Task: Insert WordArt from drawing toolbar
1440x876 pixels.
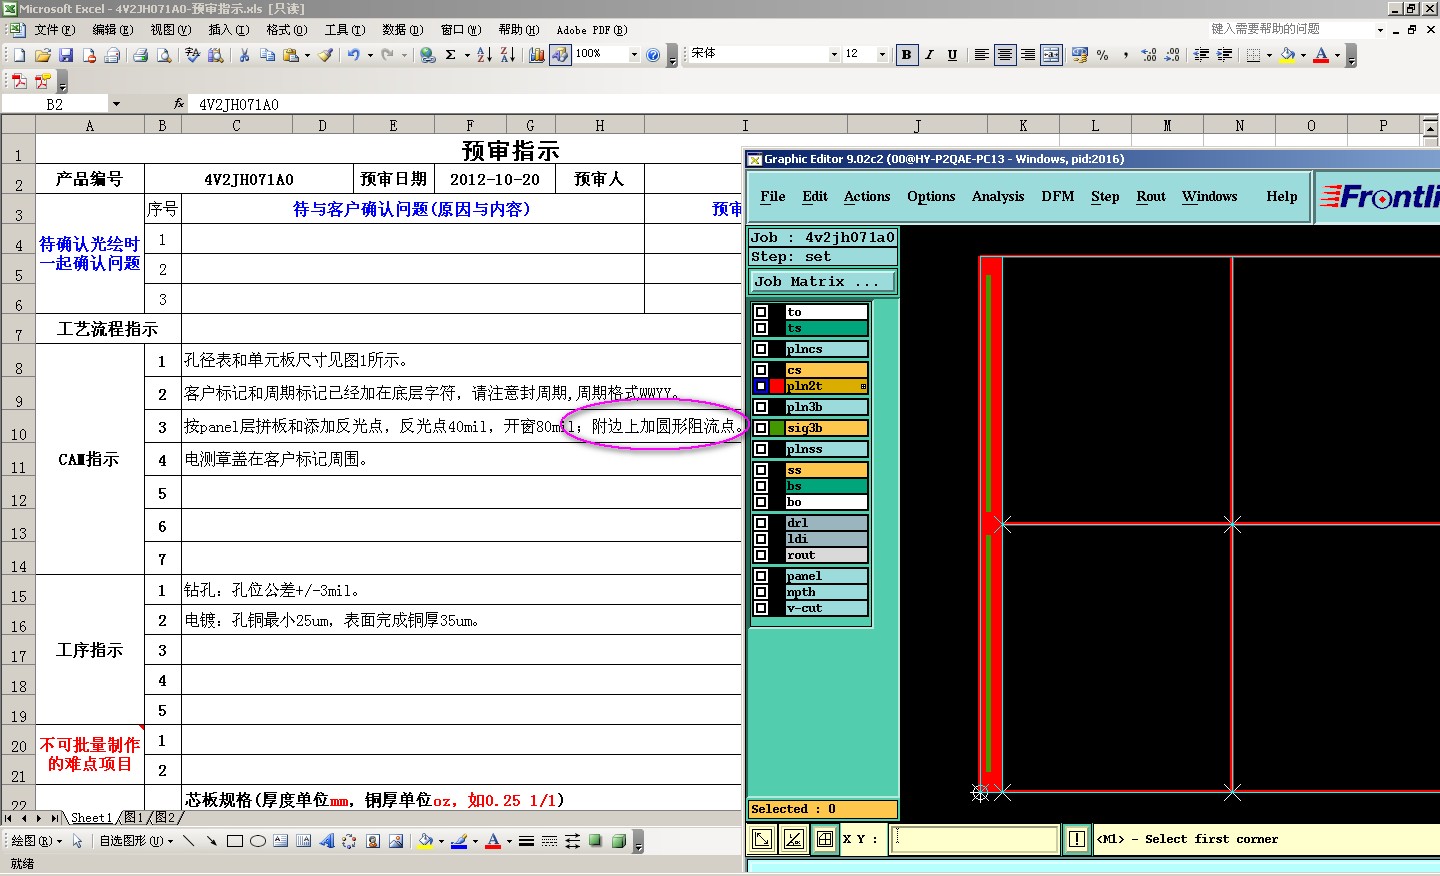Action: tap(326, 841)
